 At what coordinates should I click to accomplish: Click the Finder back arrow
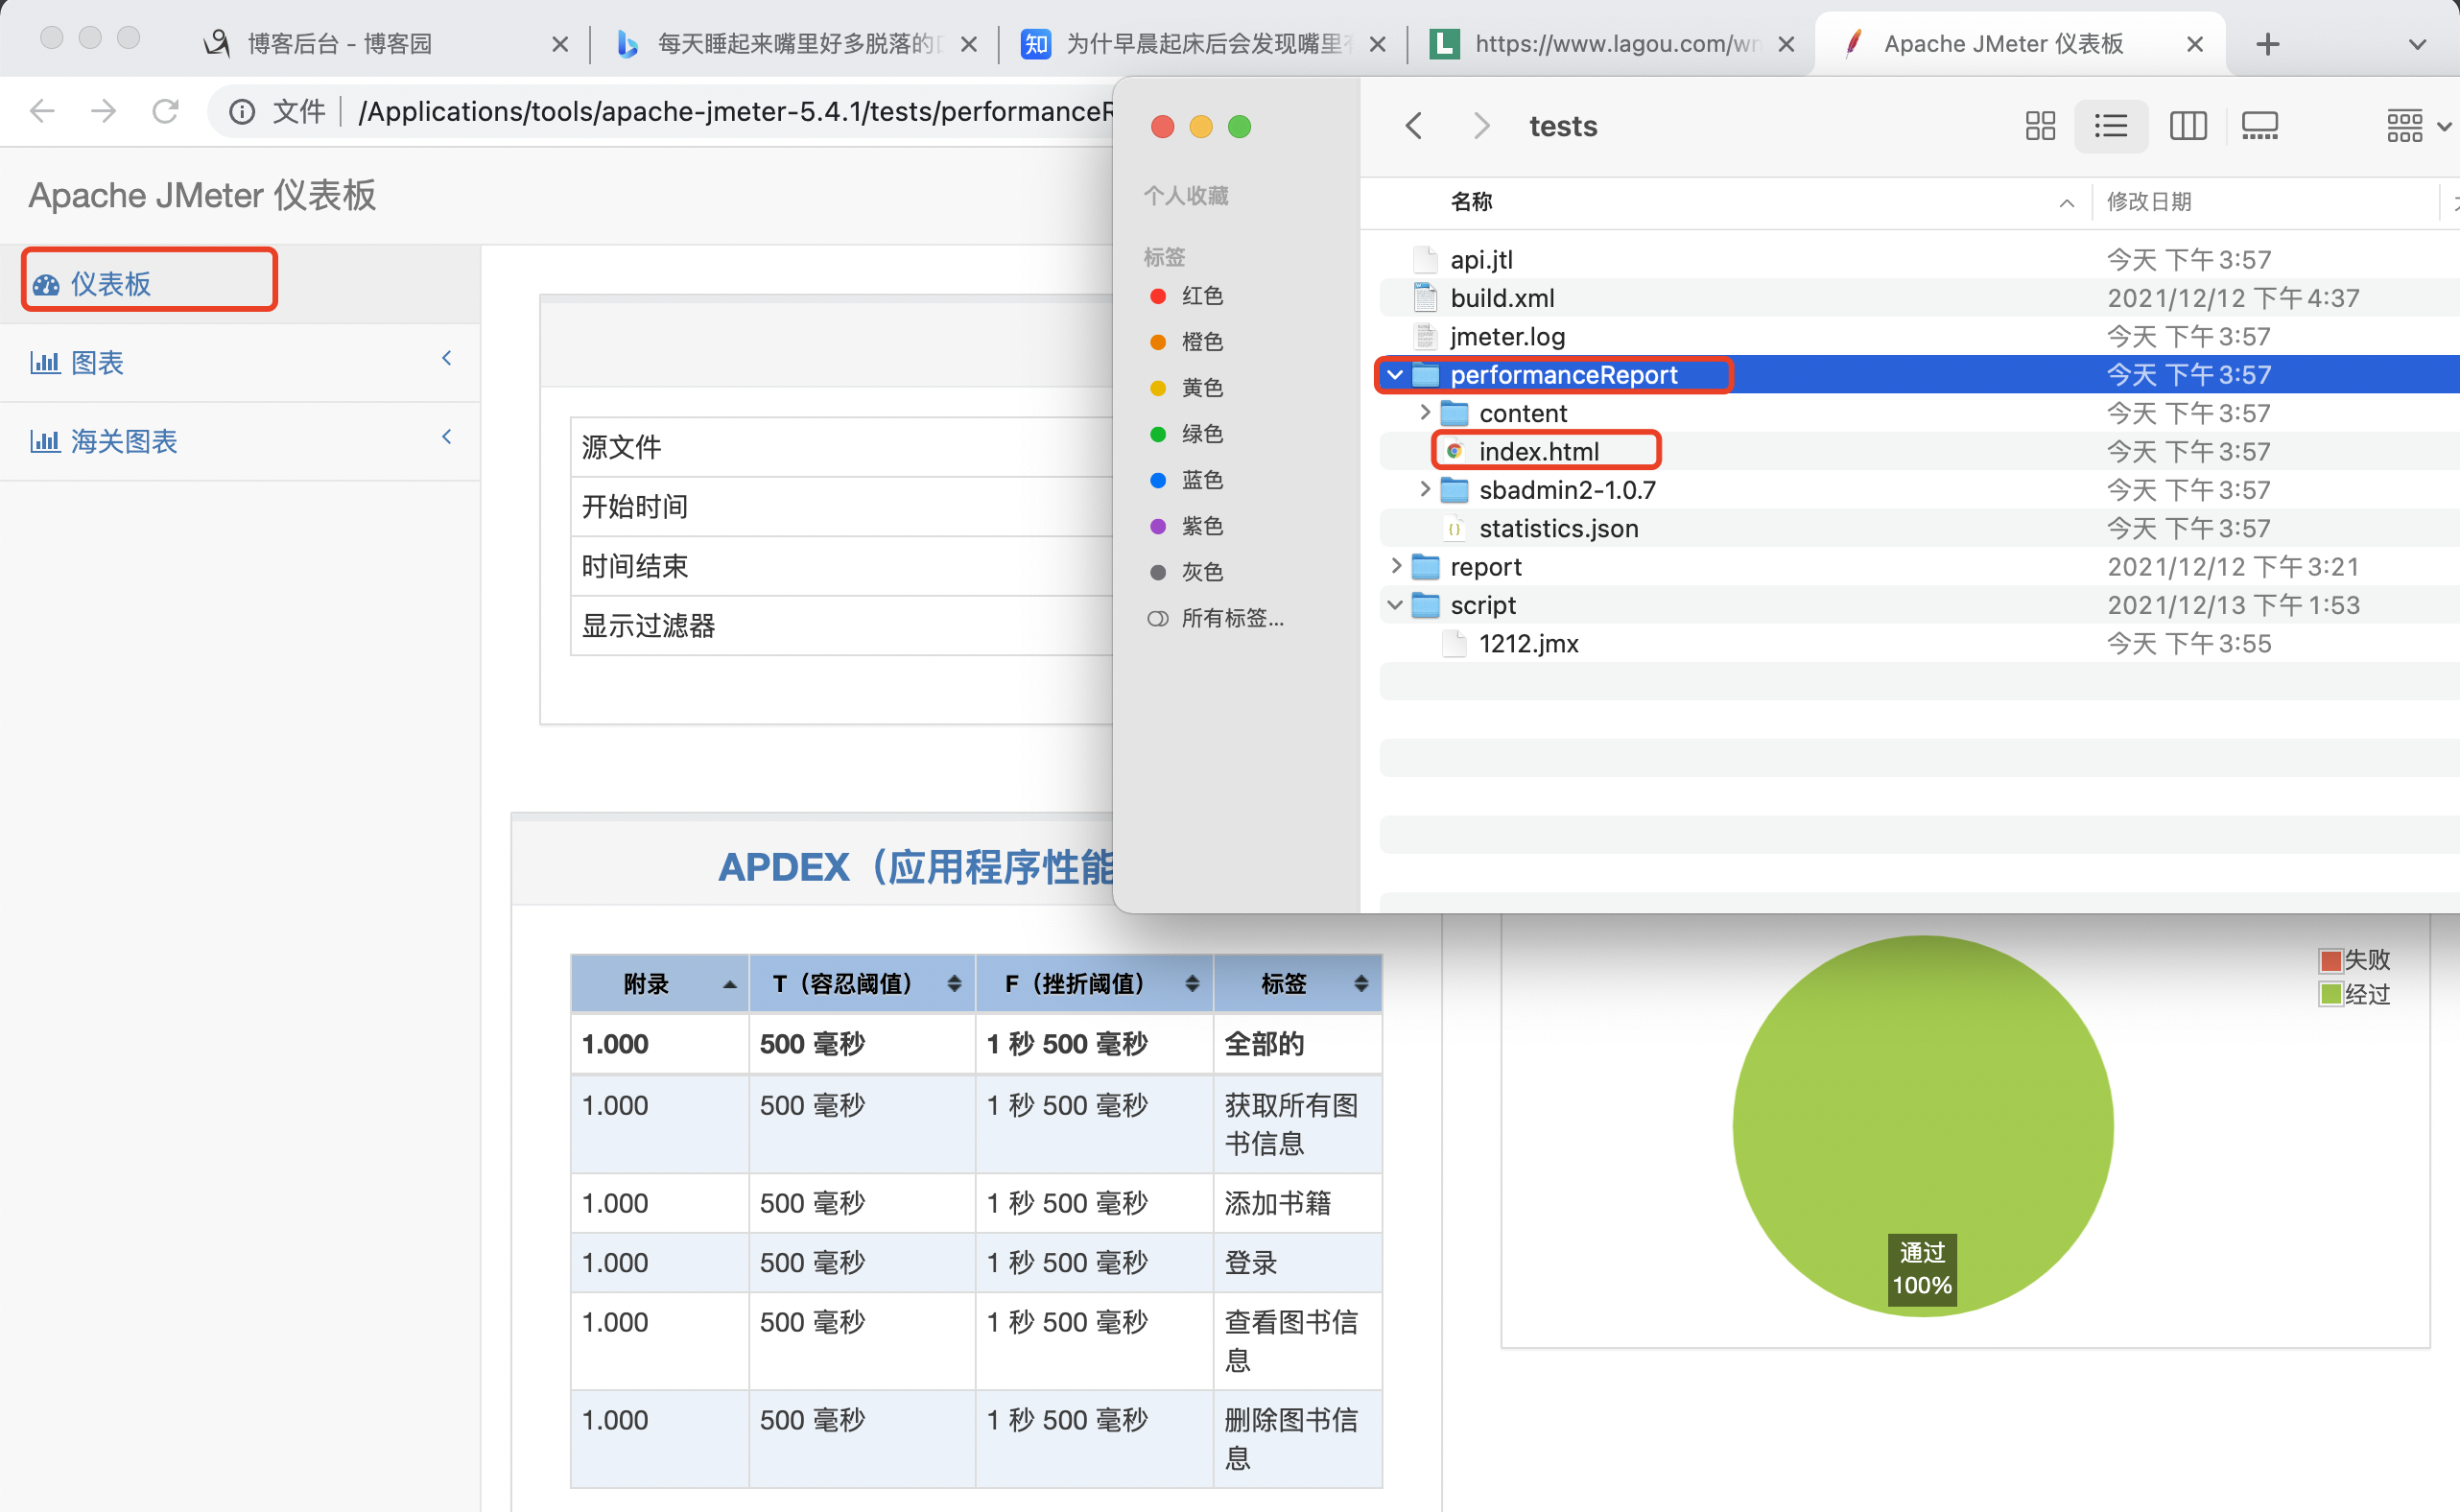point(1414,126)
